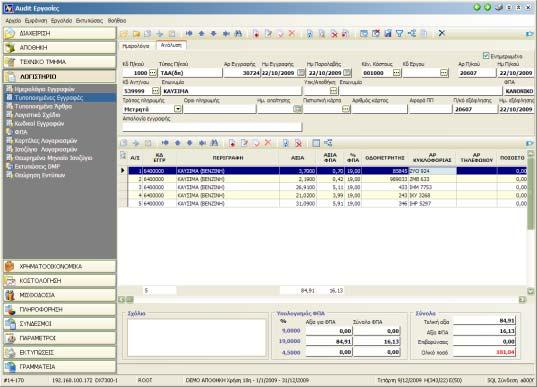Click the grid layout icon in lines toolbar
Image resolution: width=537 pixels, height=387 pixels.
tap(316, 143)
